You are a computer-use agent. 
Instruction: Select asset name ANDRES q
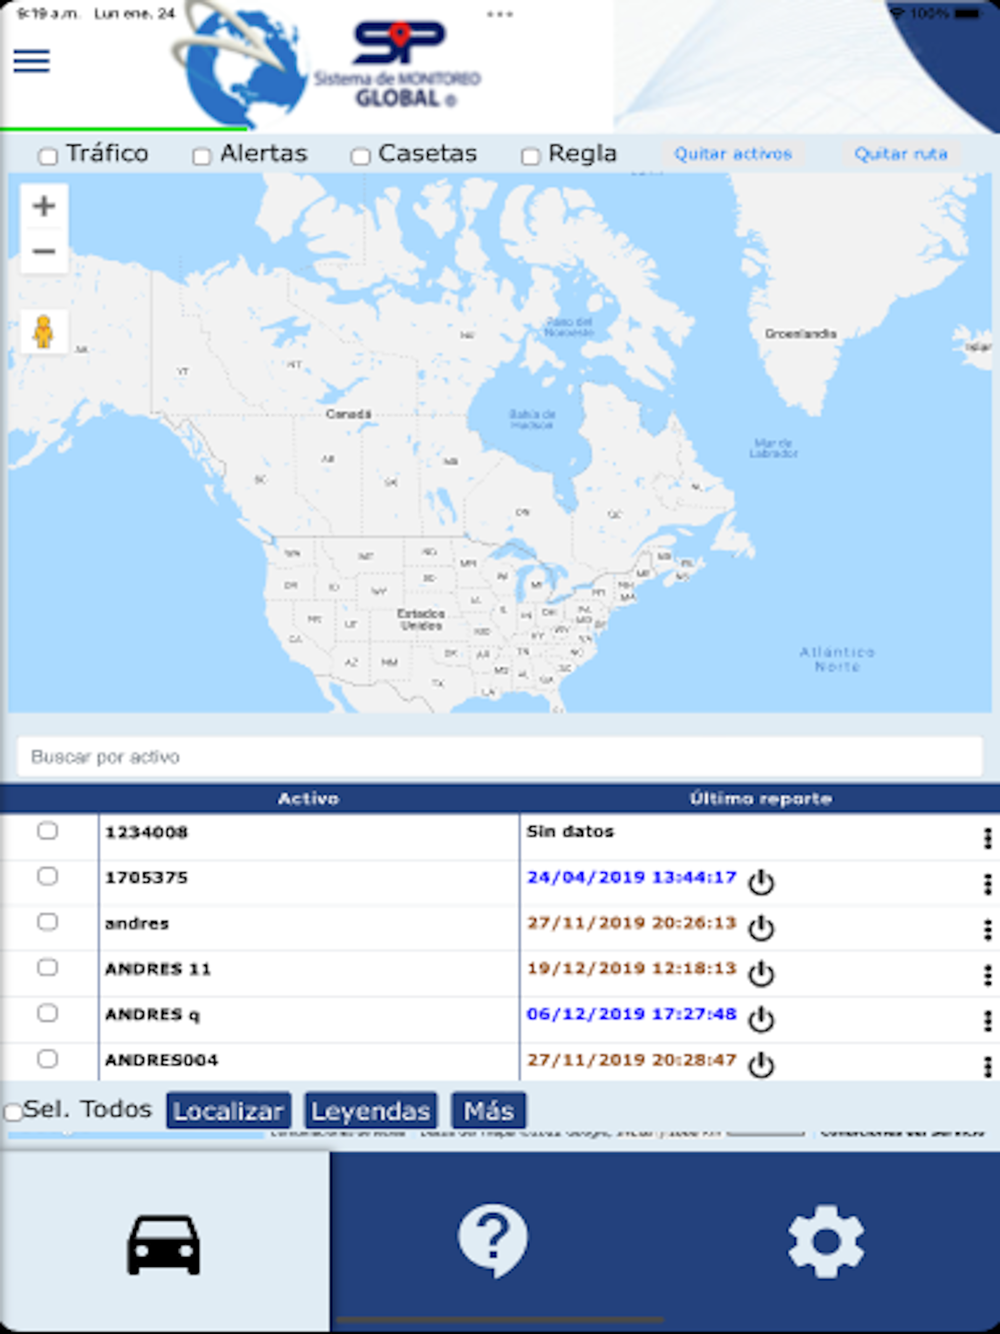(x=152, y=1015)
